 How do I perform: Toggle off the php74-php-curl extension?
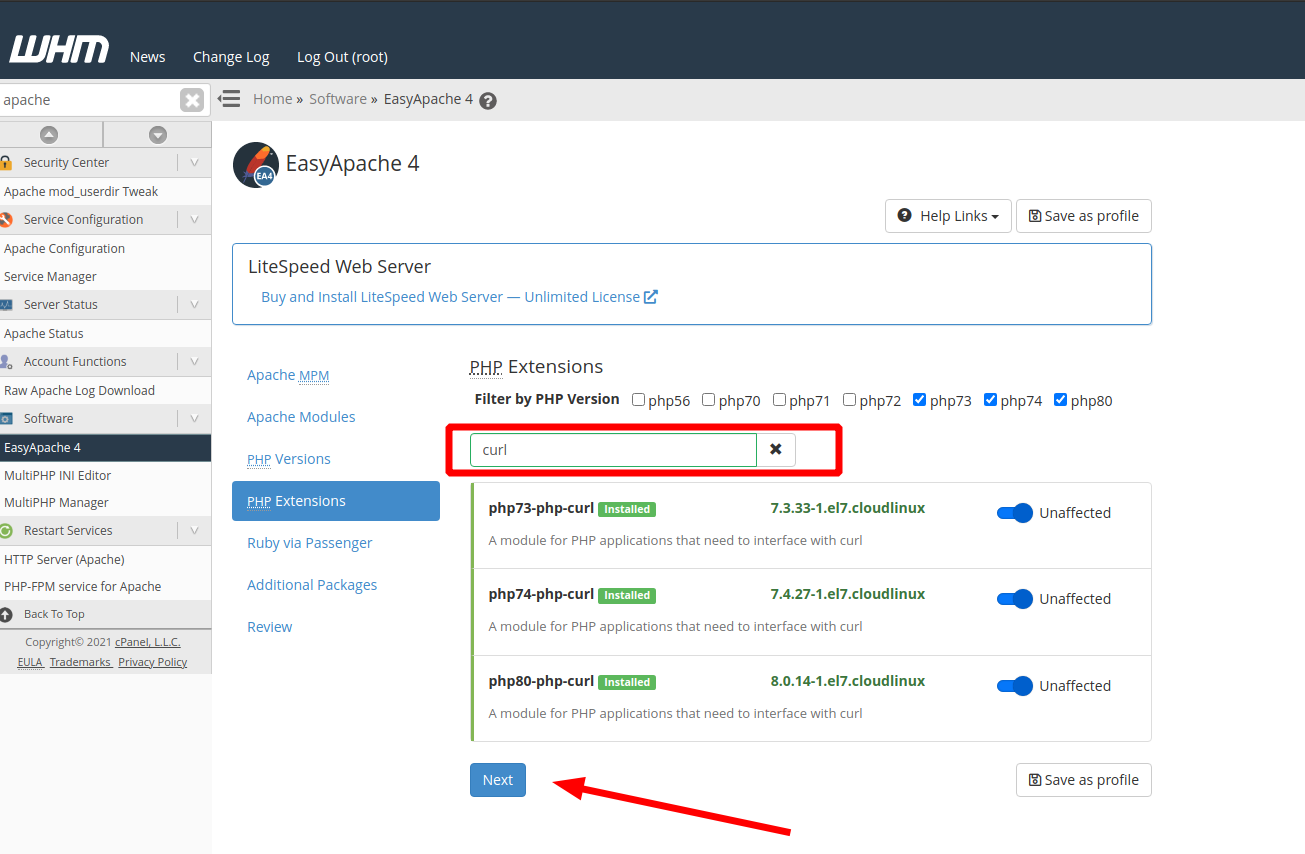click(x=1014, y=599)
